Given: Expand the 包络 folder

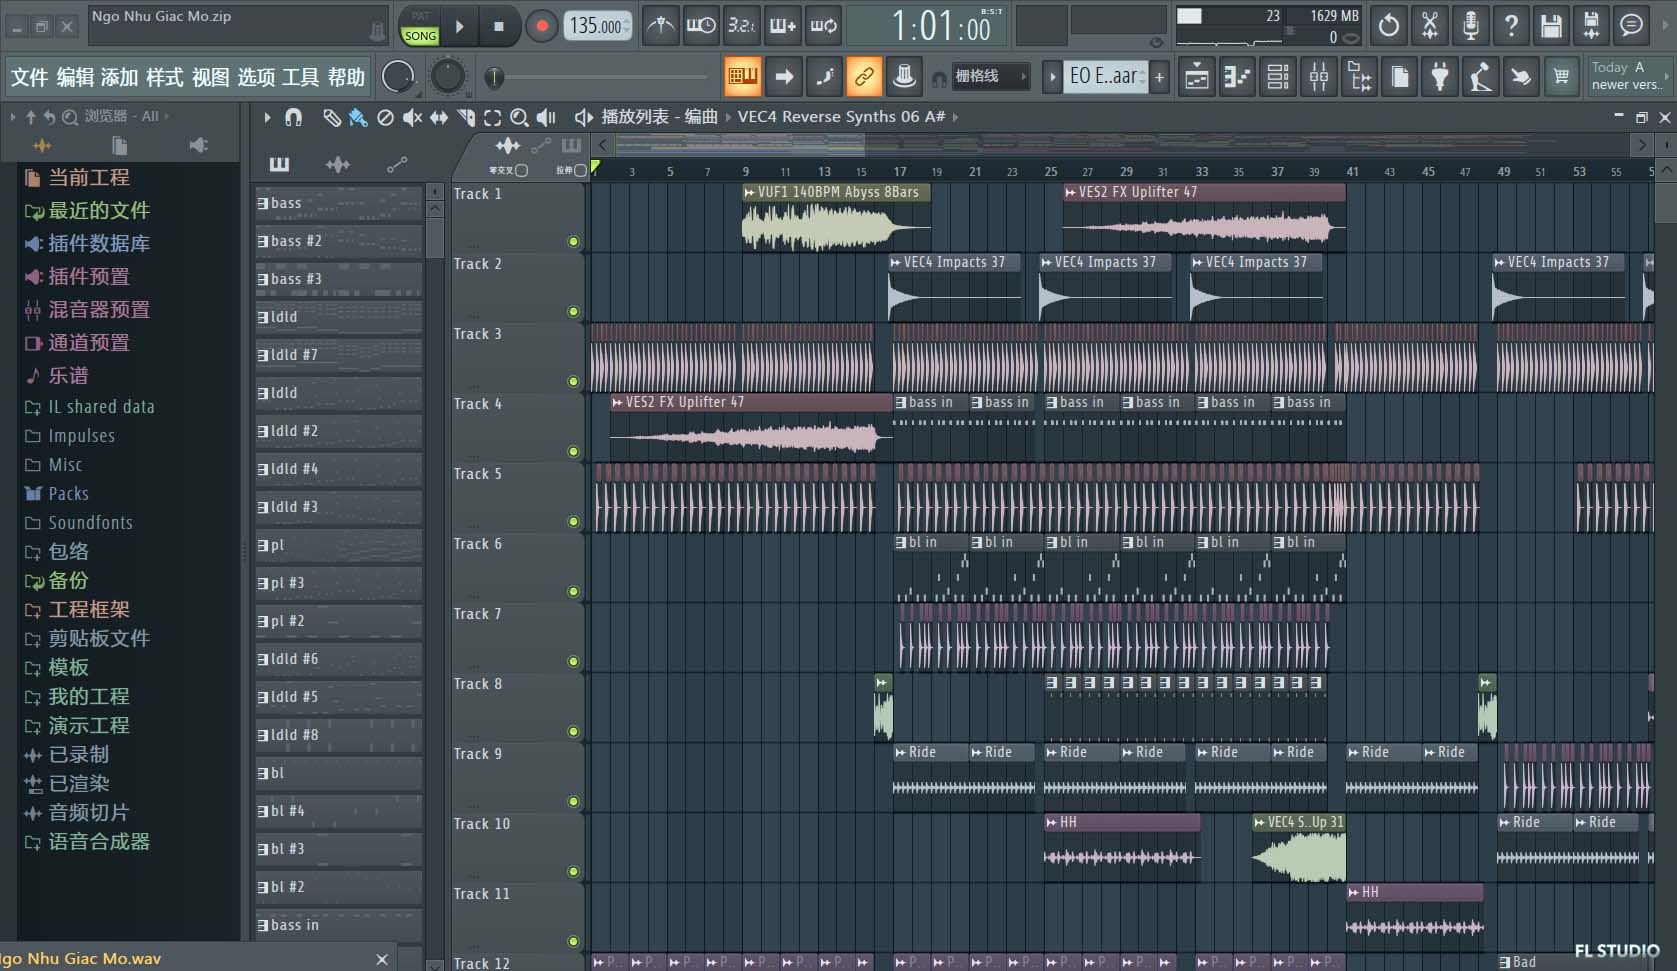Looking at the screenshot, I should (x=69, y=551).
